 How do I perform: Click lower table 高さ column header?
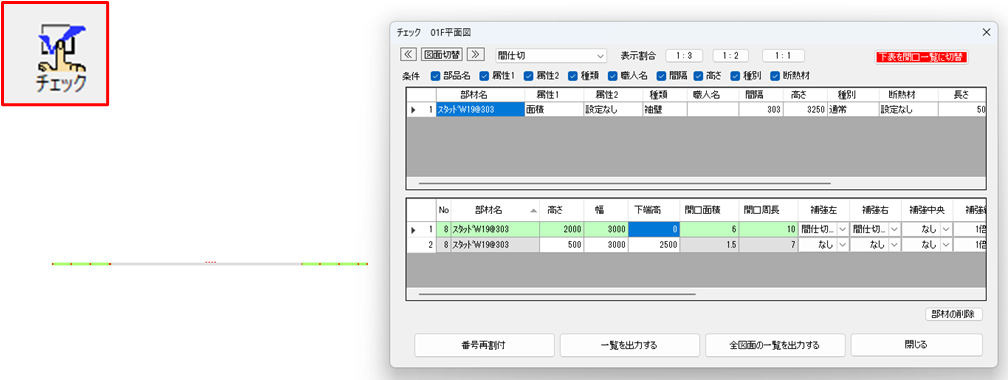coord(562,209)
